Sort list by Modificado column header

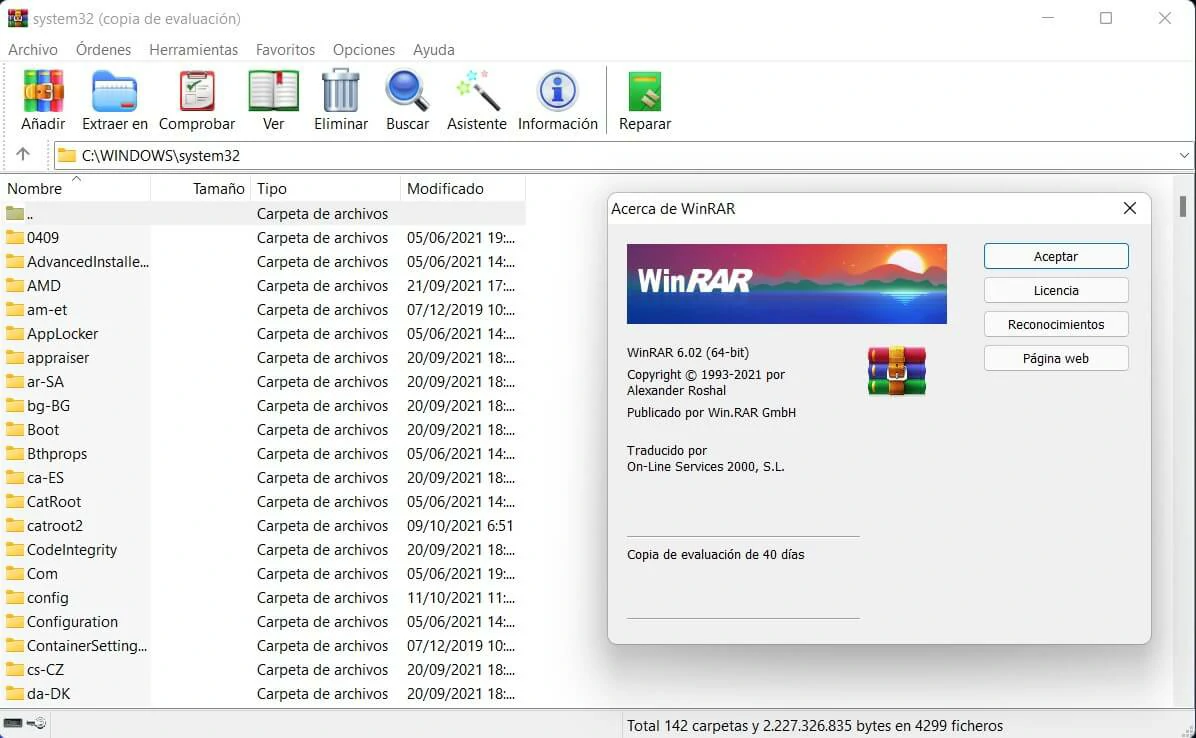coord(445,189)
